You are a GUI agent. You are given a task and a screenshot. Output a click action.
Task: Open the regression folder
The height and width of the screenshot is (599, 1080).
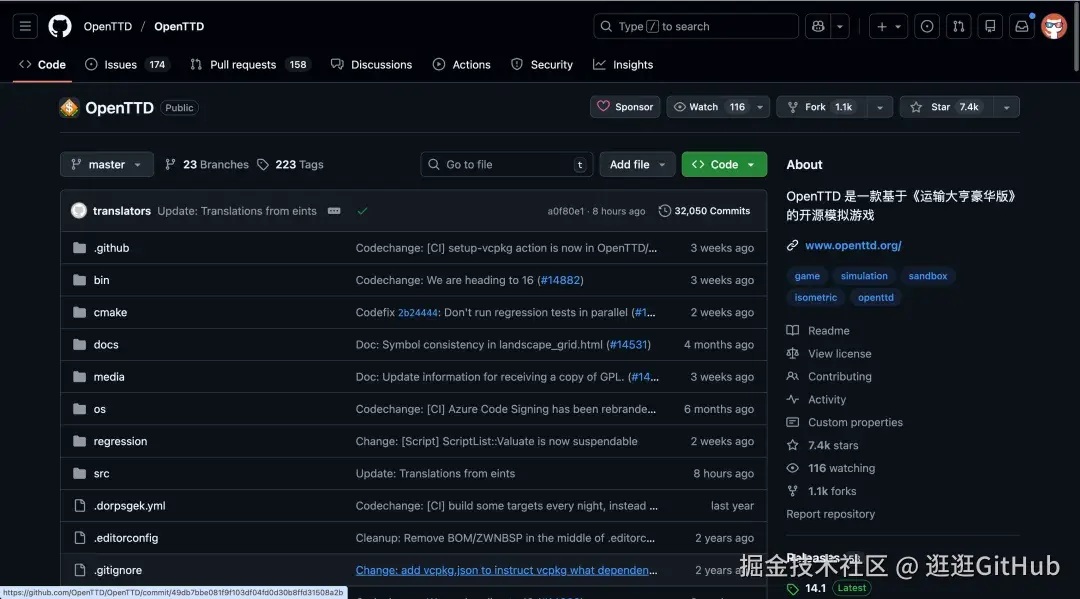121,441
